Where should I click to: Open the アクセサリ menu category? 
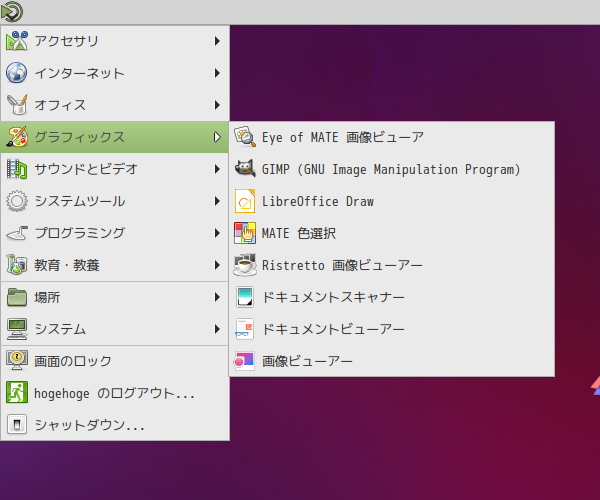point(115,41)
